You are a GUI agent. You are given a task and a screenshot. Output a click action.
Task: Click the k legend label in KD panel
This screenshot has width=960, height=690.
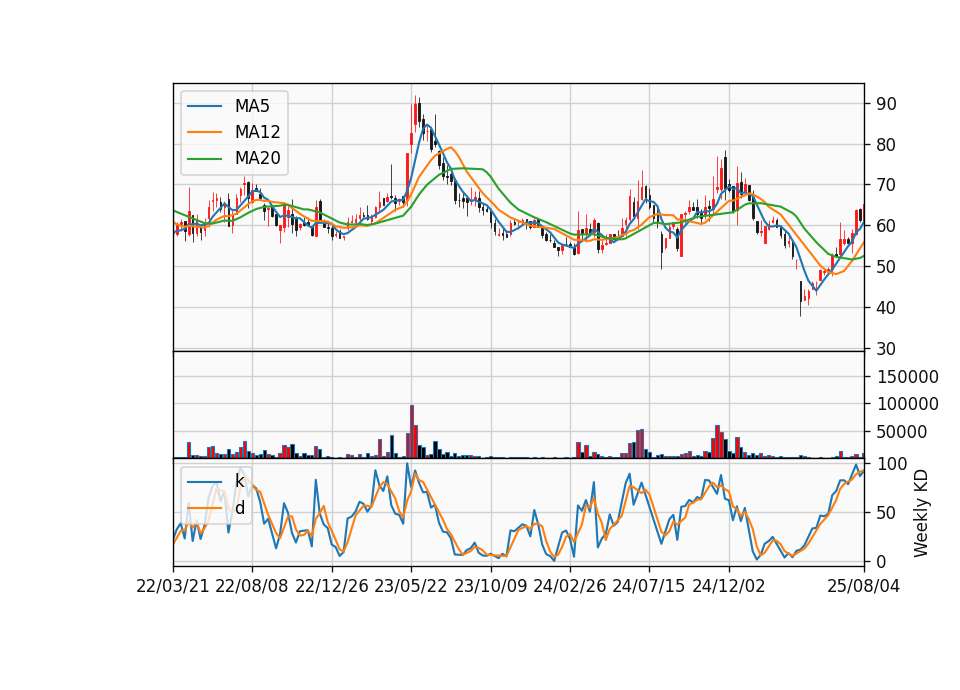click(239, 481)
